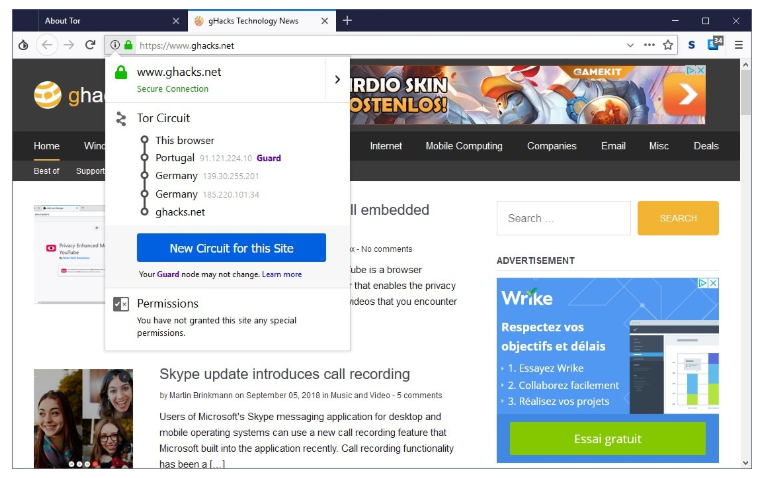Maximize the browser window
Screen dimensions: 760x478
[x=705, y=20]
